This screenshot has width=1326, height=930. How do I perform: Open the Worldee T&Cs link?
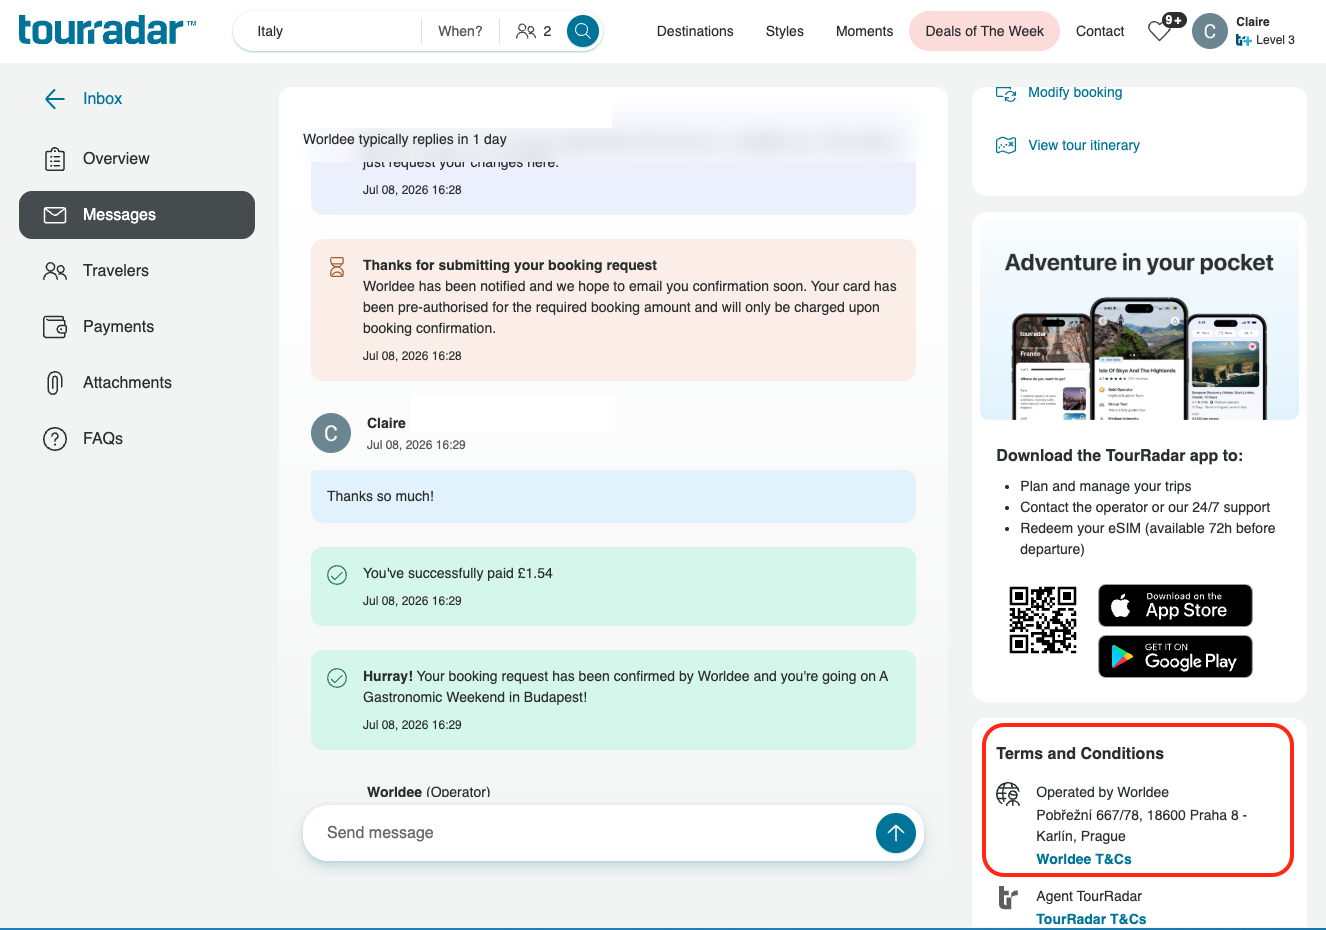(x=1084, y=859)
